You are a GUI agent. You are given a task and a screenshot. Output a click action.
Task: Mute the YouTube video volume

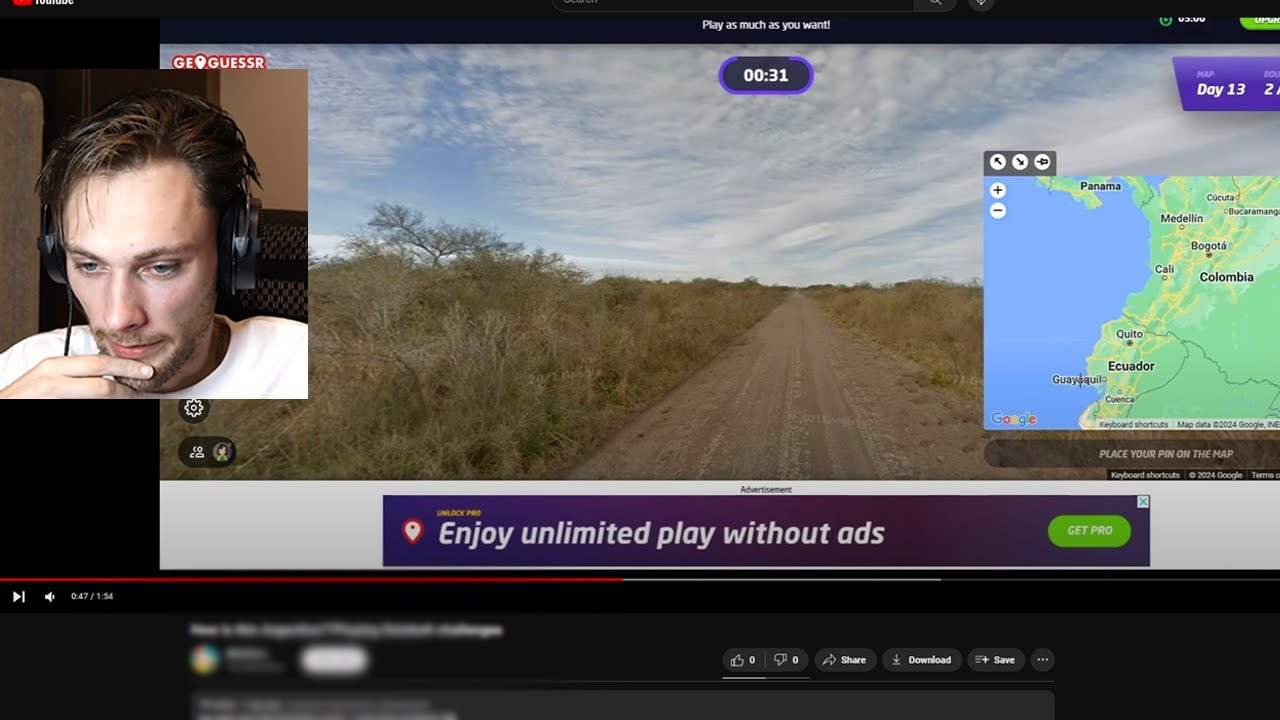click(49, 597)
